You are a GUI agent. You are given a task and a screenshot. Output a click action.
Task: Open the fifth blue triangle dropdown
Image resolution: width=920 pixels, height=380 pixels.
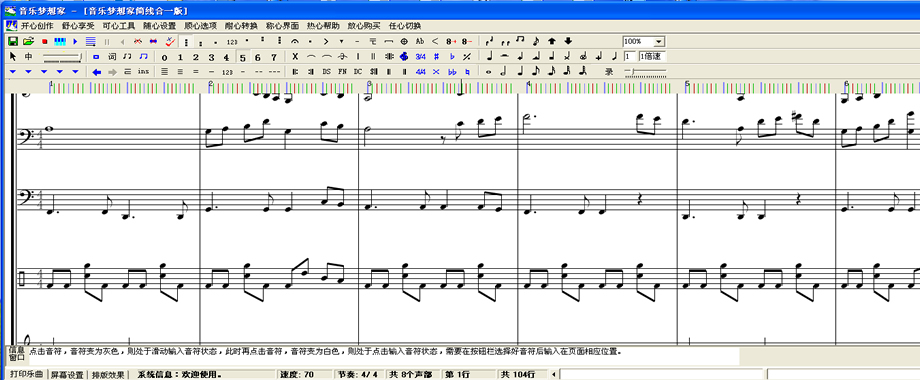(75, 72)
